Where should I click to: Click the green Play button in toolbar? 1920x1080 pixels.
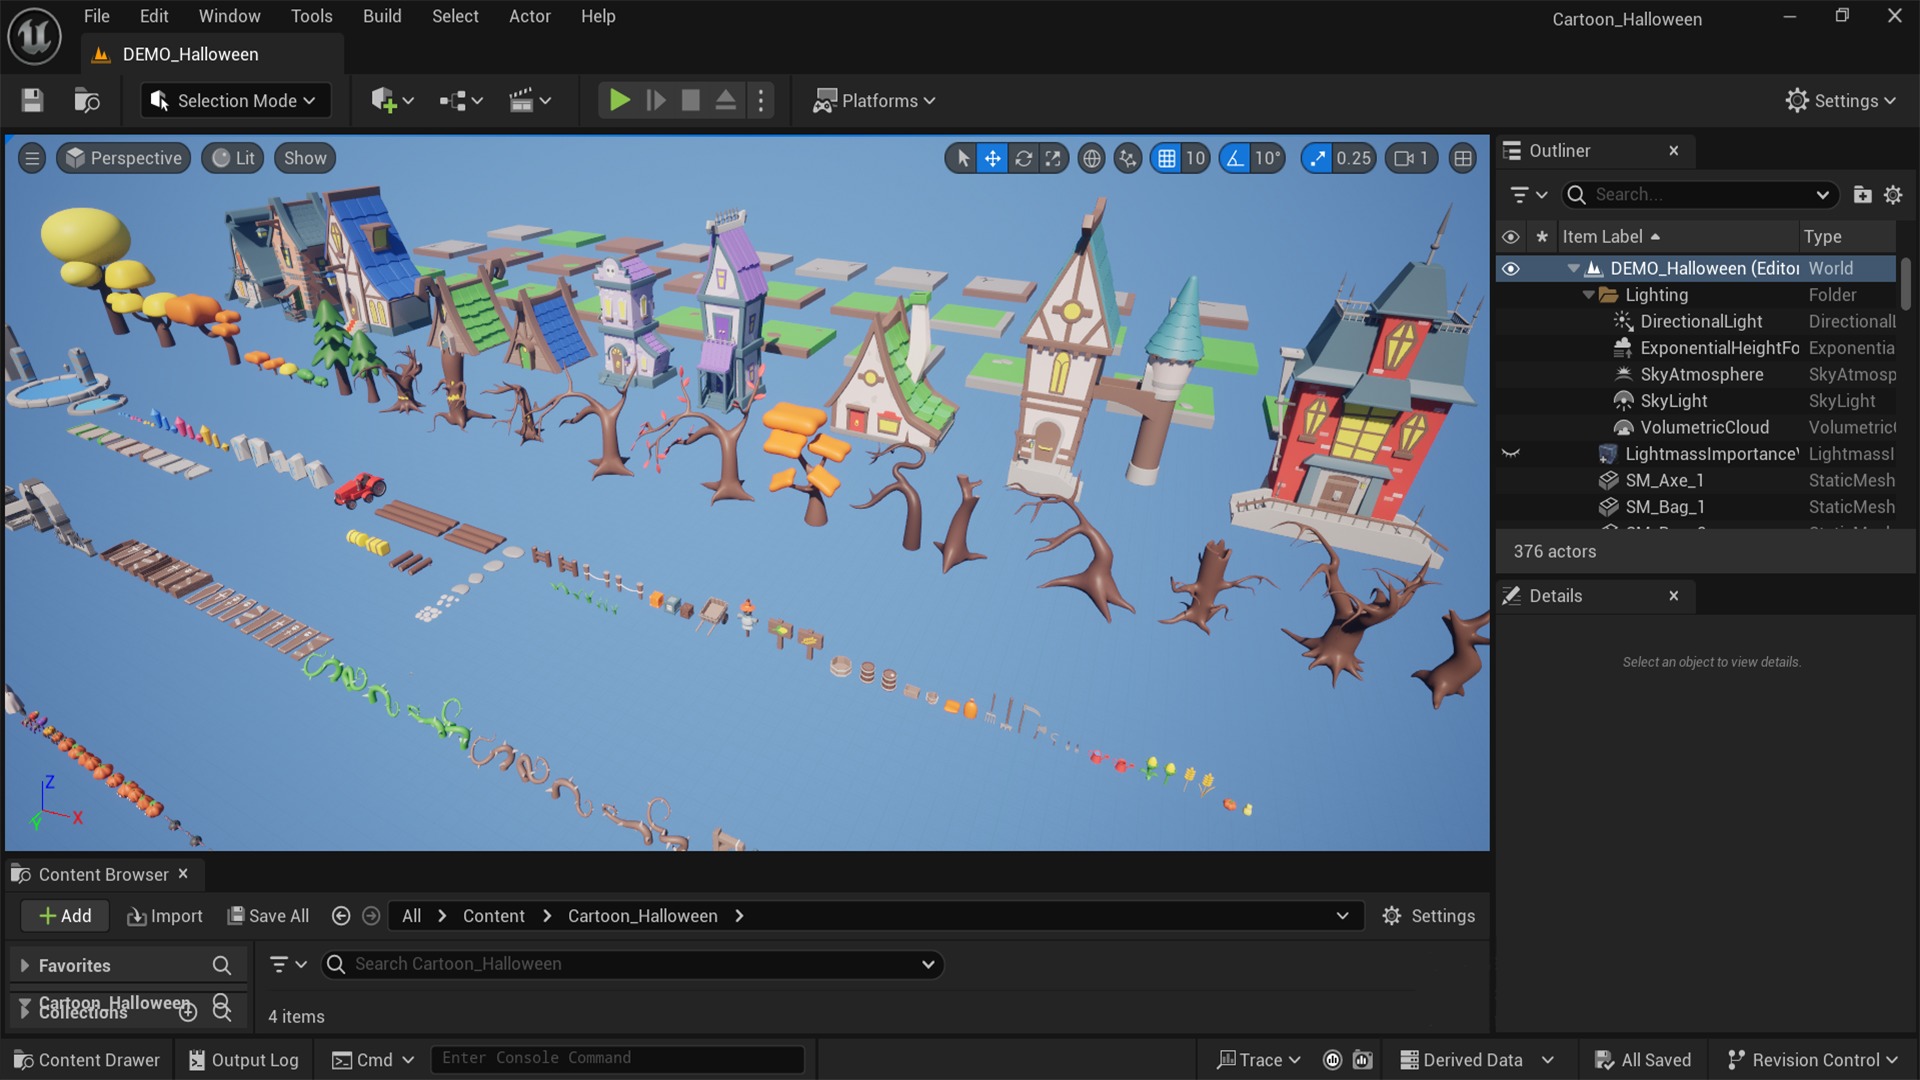(x=619, y=100)
